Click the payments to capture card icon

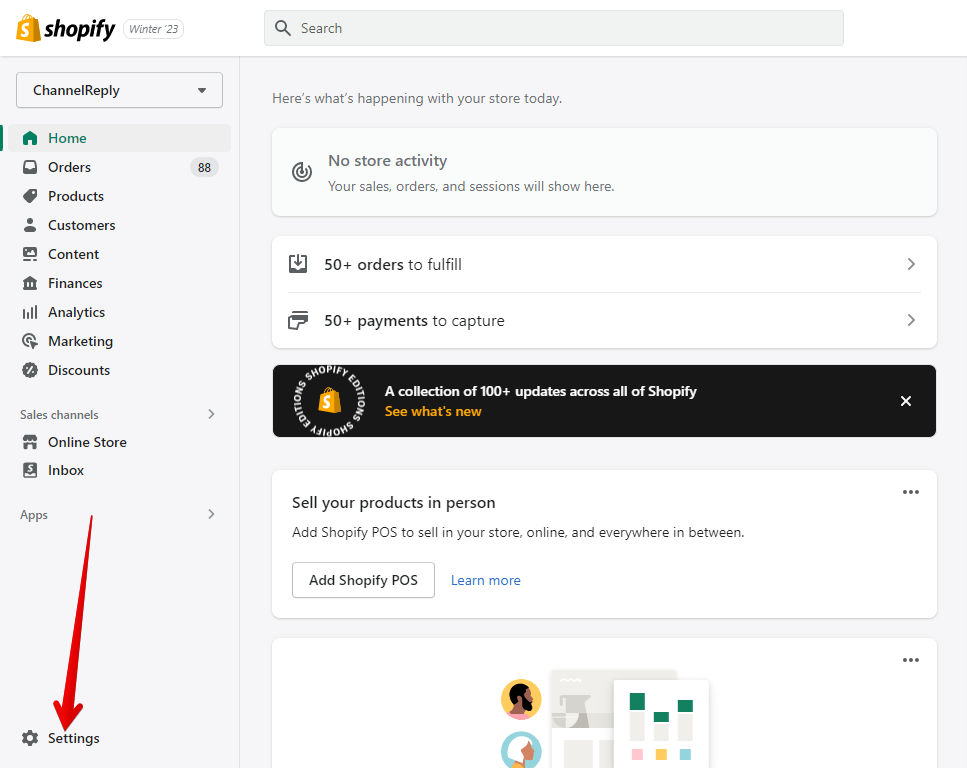[x=298, y=320]
